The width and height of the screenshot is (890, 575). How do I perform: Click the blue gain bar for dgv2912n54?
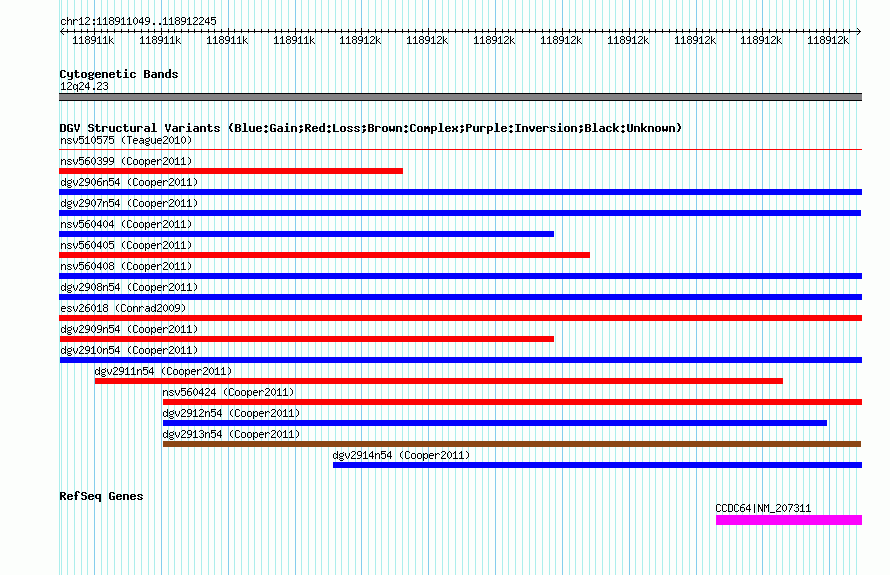click(495, 423)
